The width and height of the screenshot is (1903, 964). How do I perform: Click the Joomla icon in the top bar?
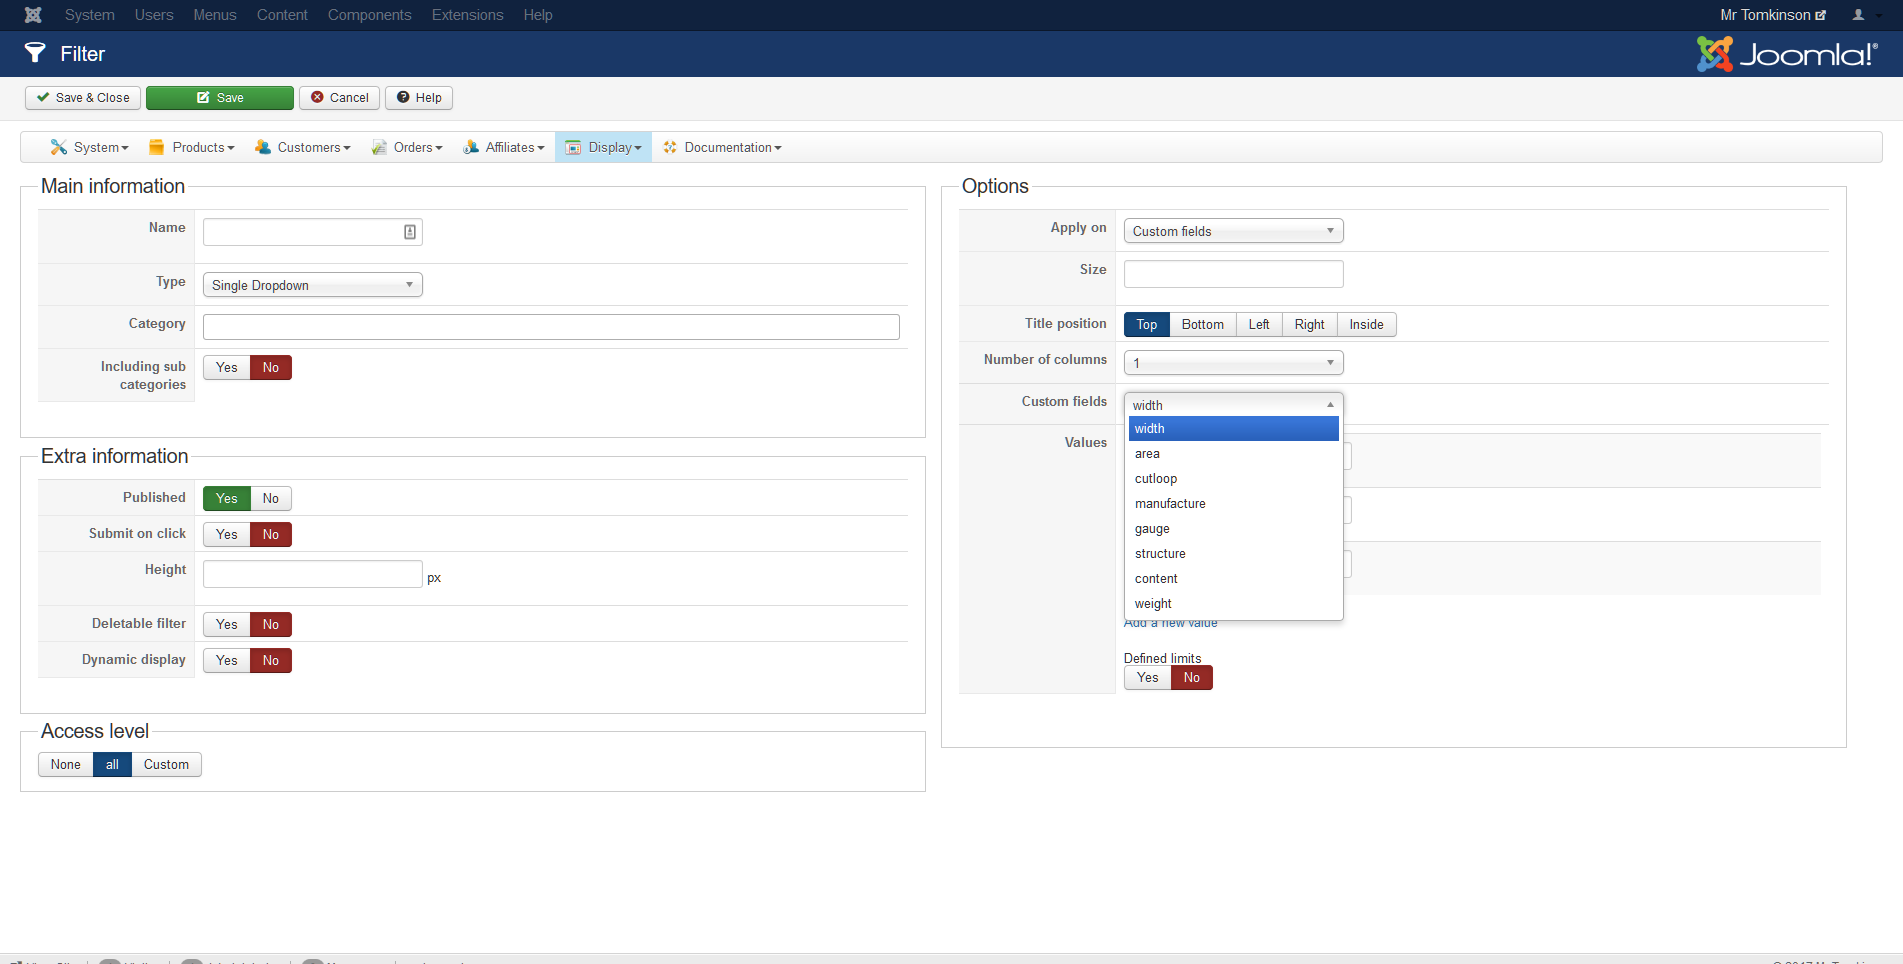pos(33,15)
